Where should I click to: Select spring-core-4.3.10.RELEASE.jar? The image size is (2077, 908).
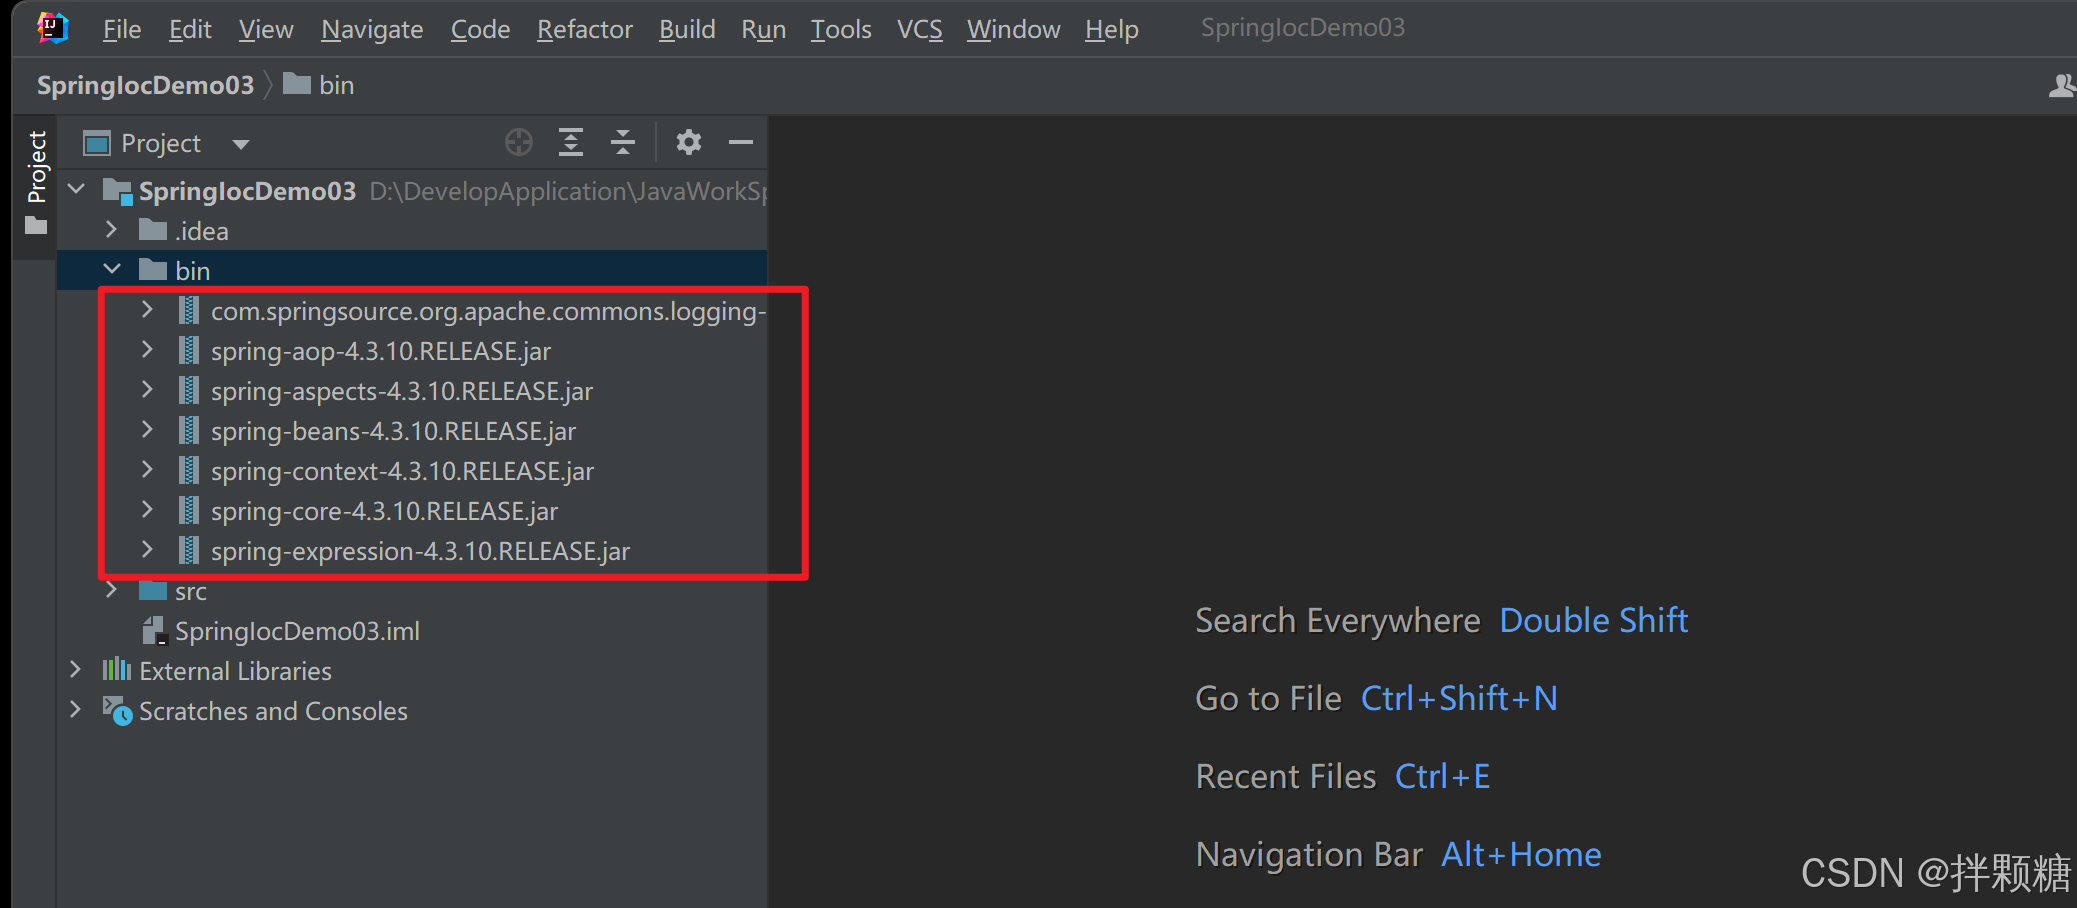click(x=412, y=510)
